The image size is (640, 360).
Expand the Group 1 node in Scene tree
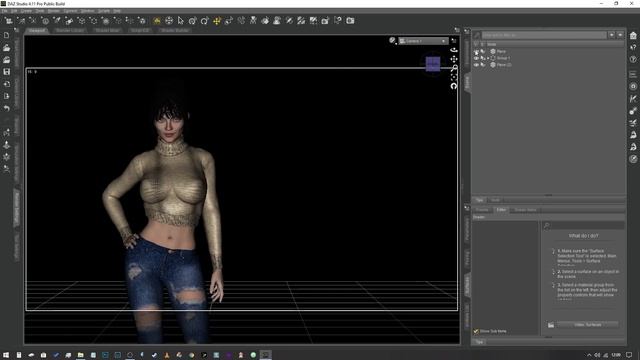point(488,58)
